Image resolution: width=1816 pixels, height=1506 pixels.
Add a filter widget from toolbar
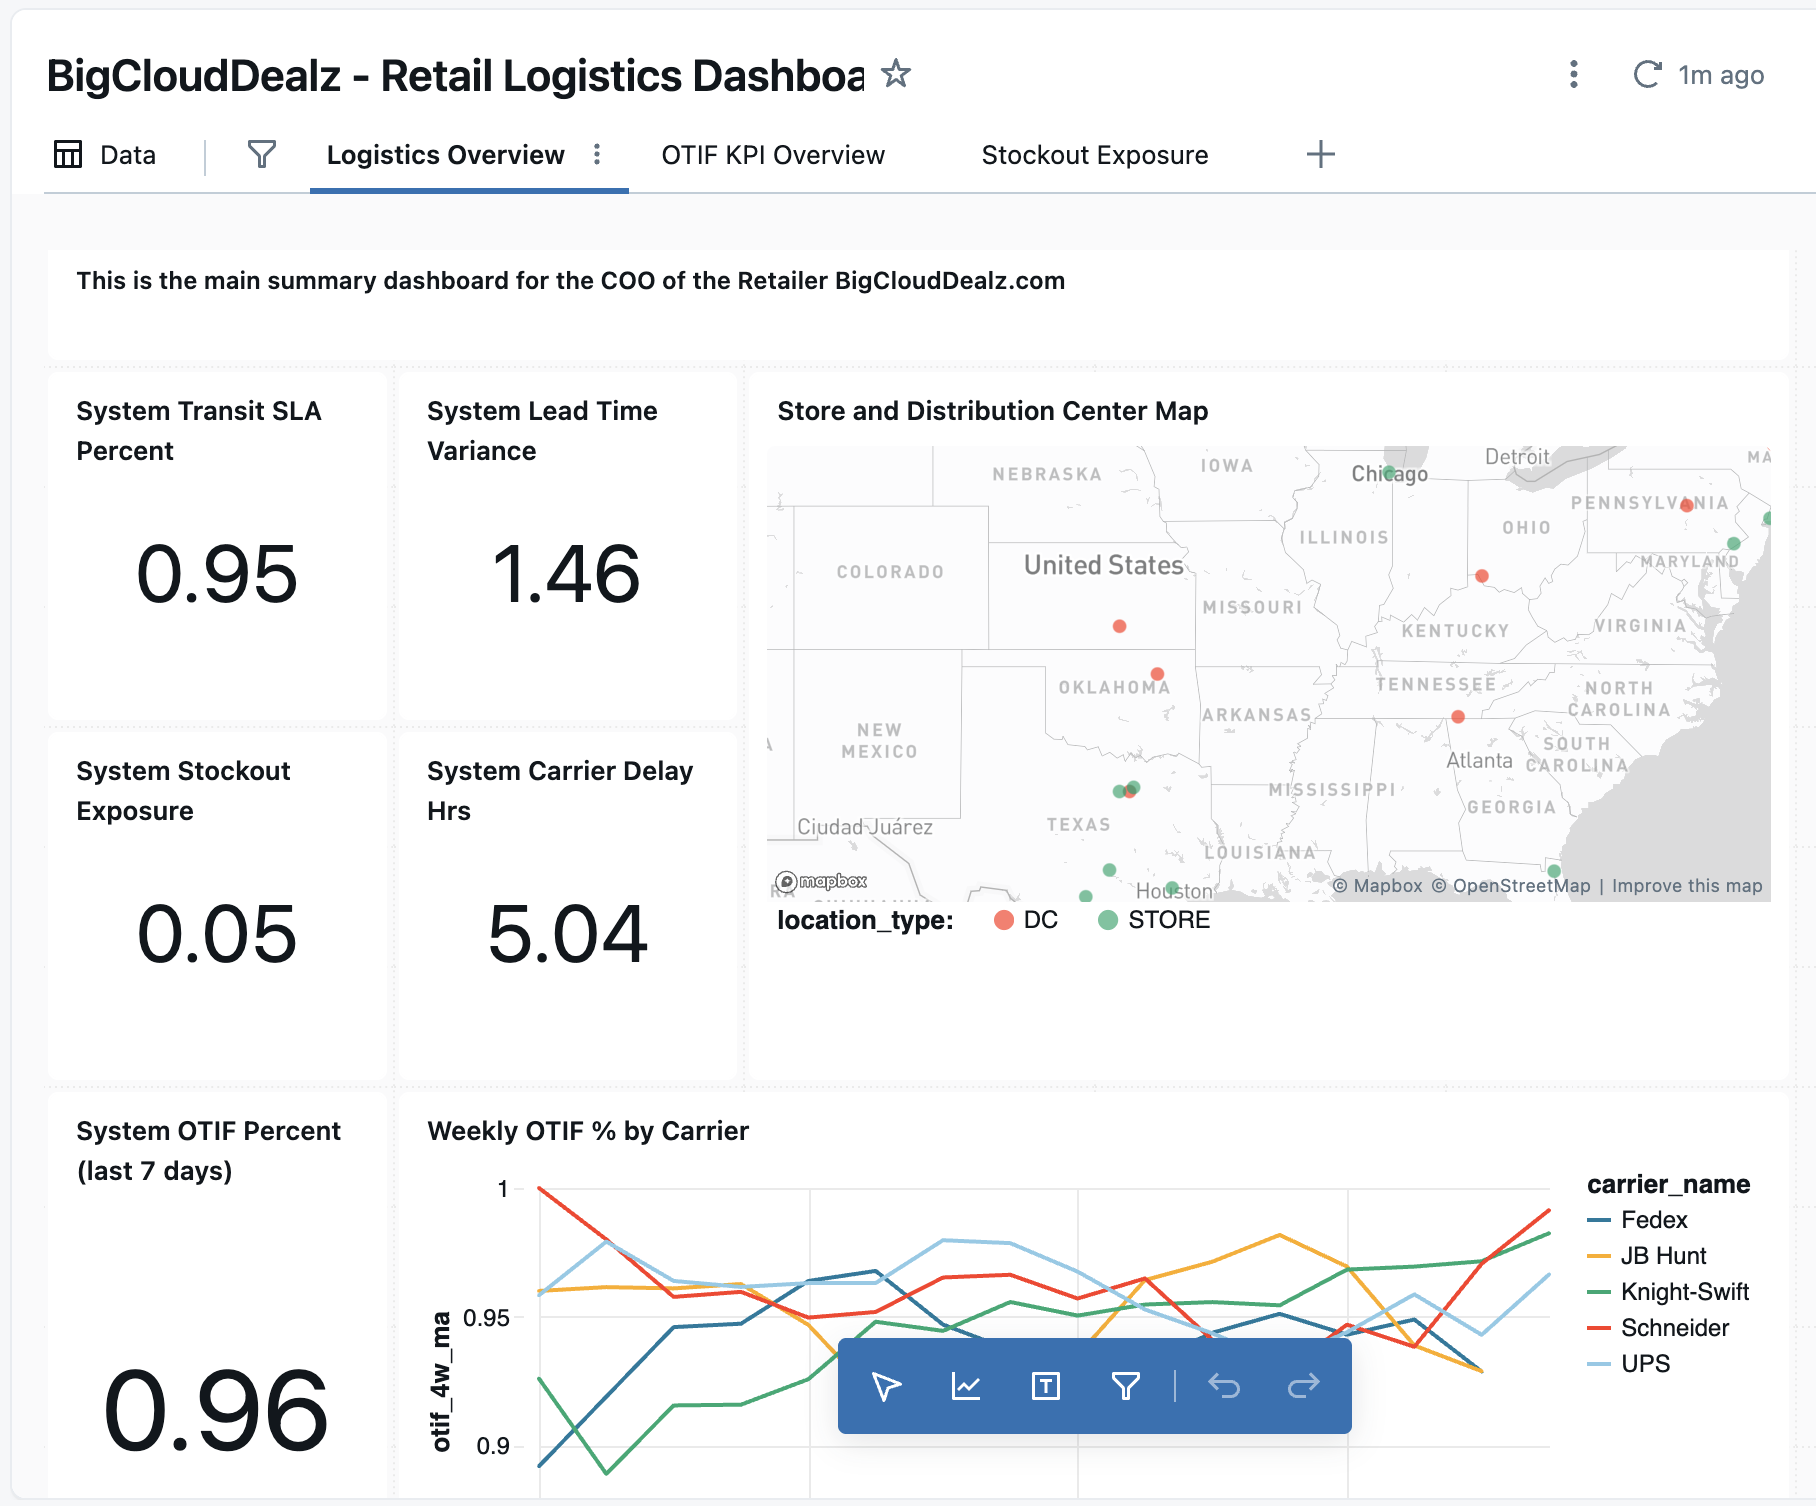point(1125,1386)
